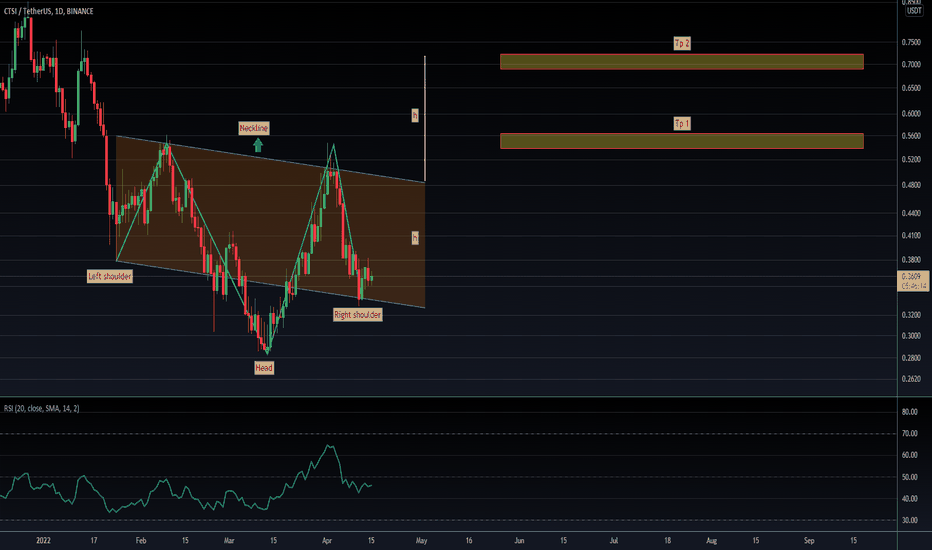
Task: Click the Aug label on time axis
Action: point(711,540)
